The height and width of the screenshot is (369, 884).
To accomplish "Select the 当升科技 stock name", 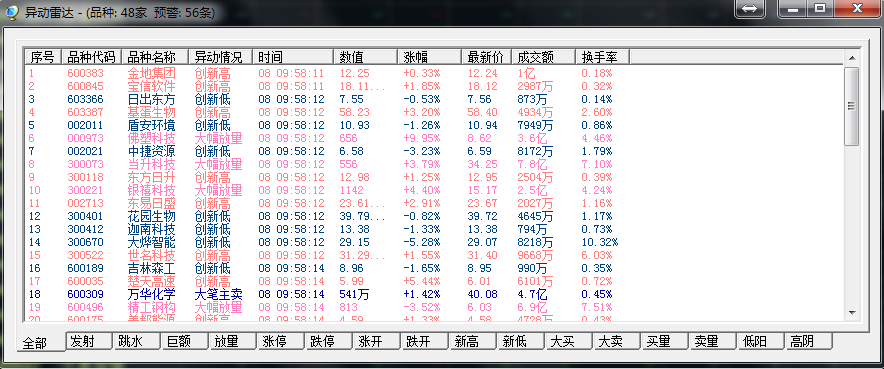I will click(x=152, y=164).
